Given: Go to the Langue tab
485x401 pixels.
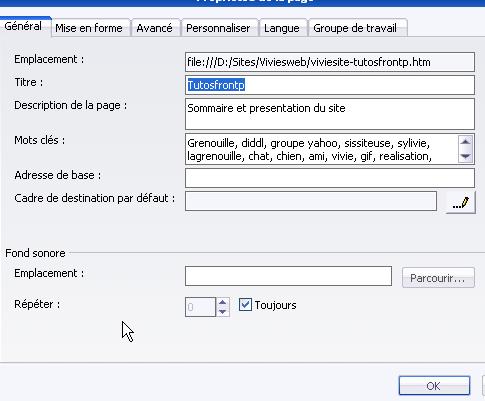Looking at the screenshot, I should point(282,28).
